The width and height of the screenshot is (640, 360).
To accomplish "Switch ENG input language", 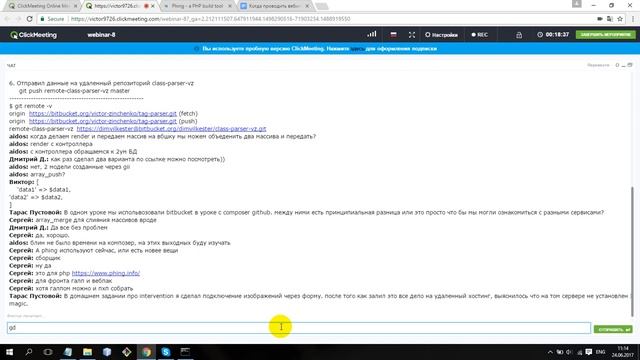I will [x=600, y=352].
